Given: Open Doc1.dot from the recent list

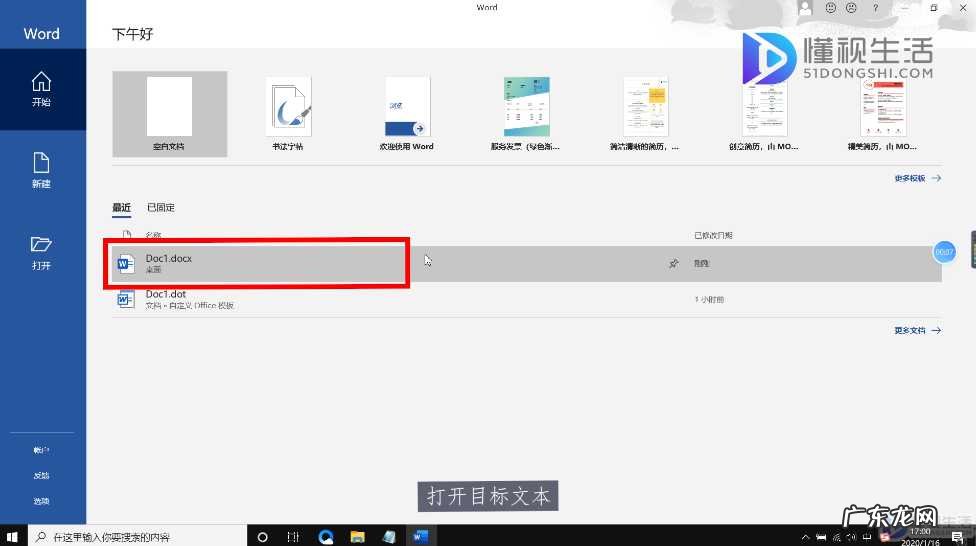Looking at the screenshot, I should [527, 299].
